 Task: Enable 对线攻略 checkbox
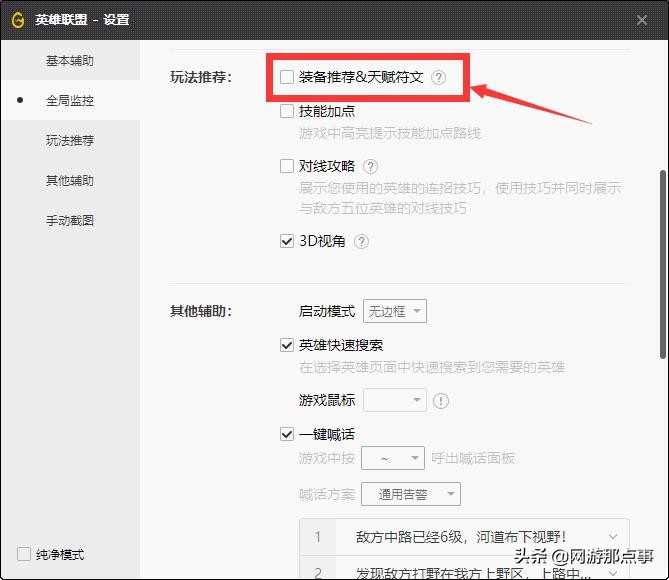pos(287,166)
